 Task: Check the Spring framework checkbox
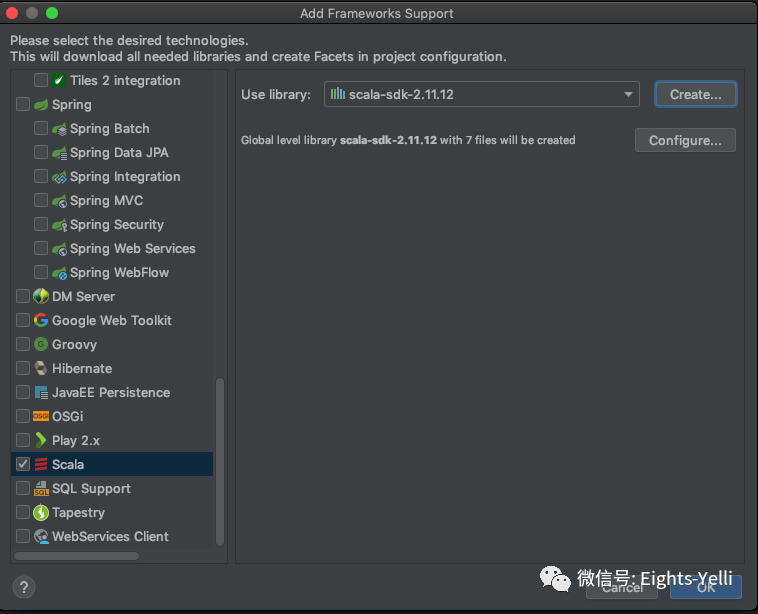[x=23, y=104]
